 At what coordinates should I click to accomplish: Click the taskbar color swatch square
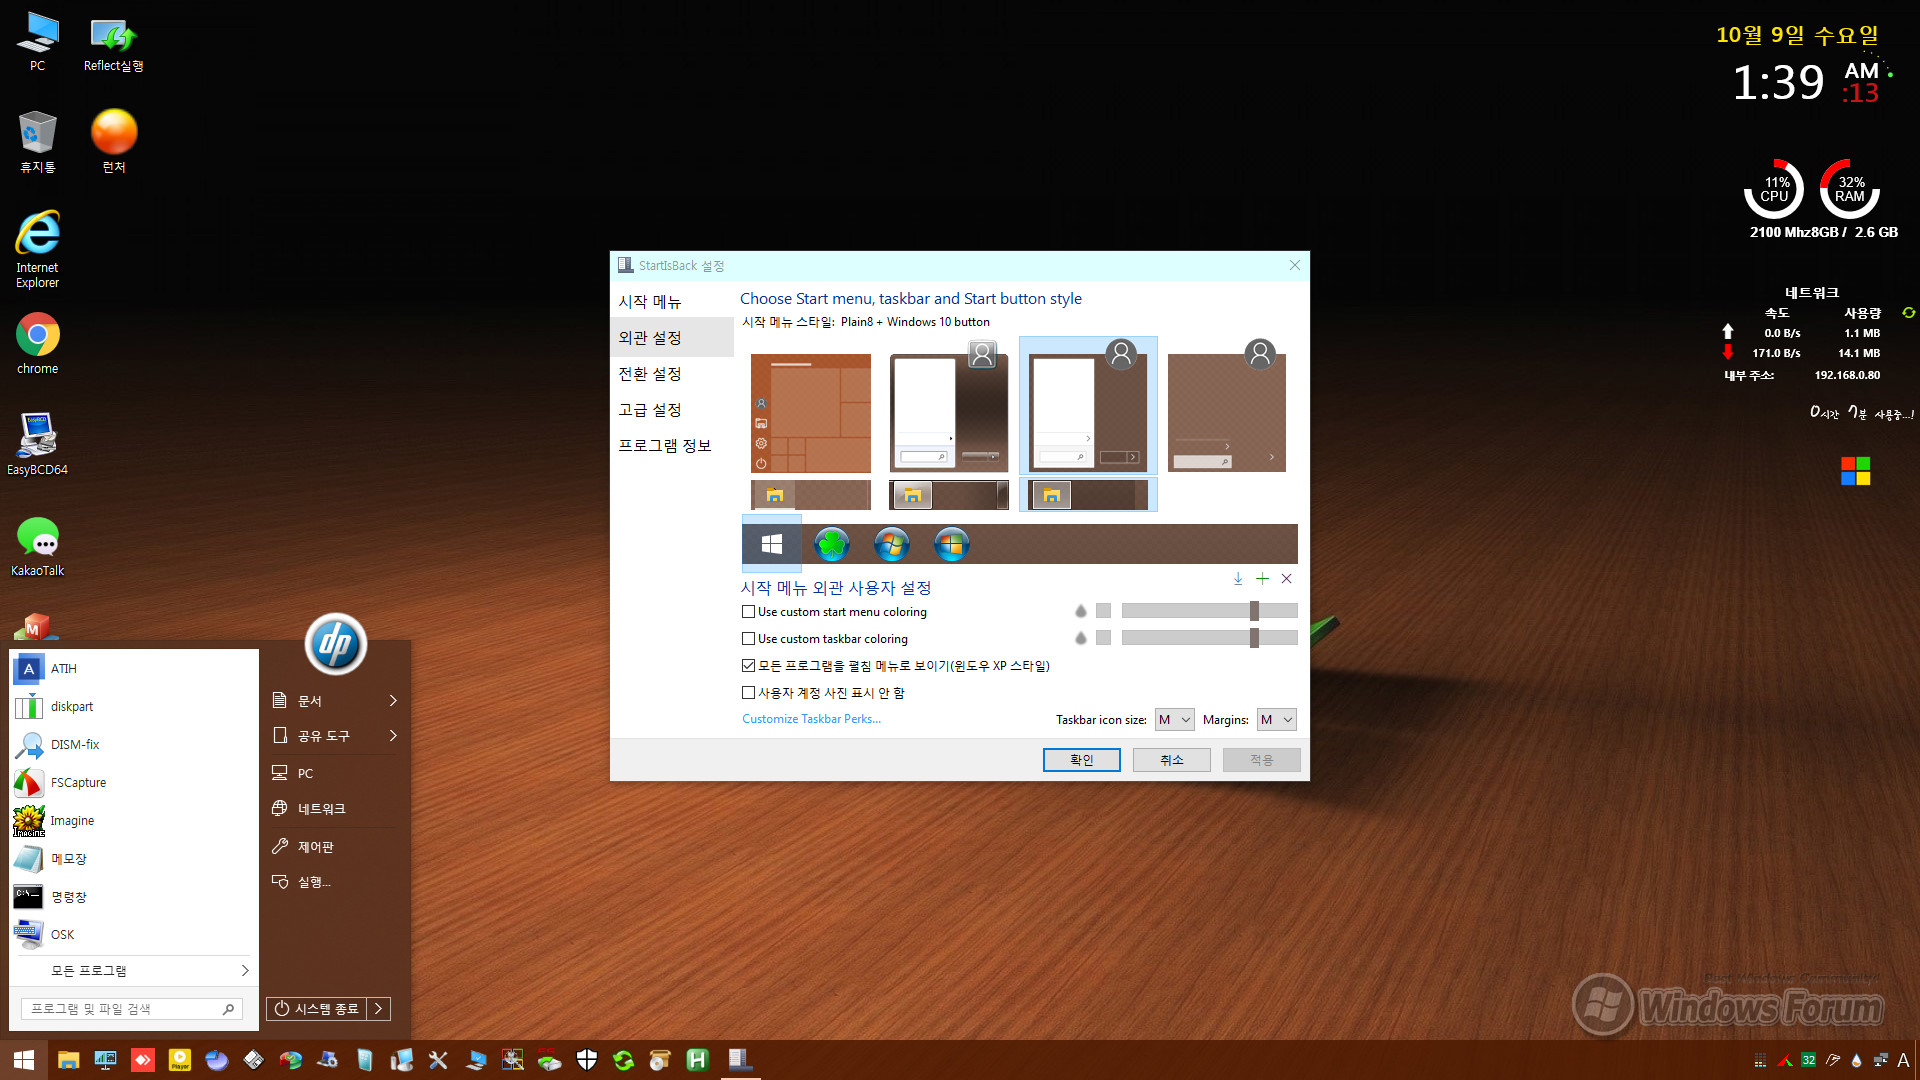[1103, 638]
